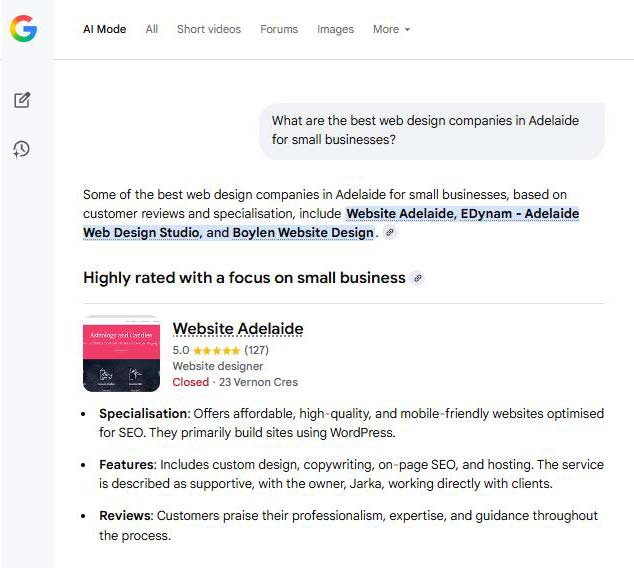Open the Website Adelaide business title link
The width and height of the screenshot is (634, 568).
coord(238,329)
